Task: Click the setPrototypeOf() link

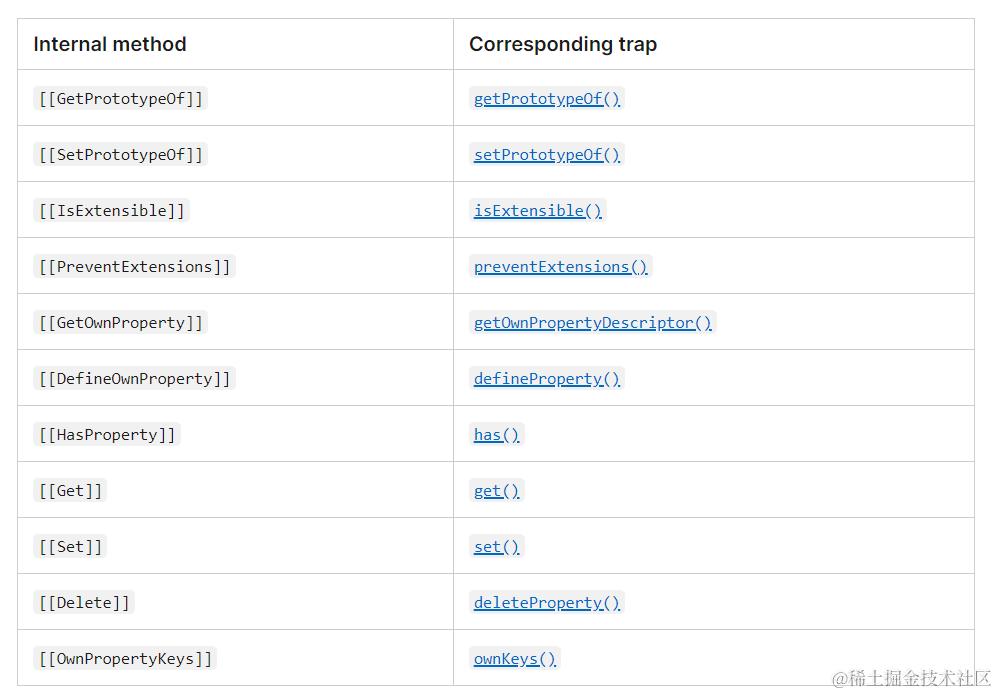Action: pyautogui.click(x=546, y=155)
